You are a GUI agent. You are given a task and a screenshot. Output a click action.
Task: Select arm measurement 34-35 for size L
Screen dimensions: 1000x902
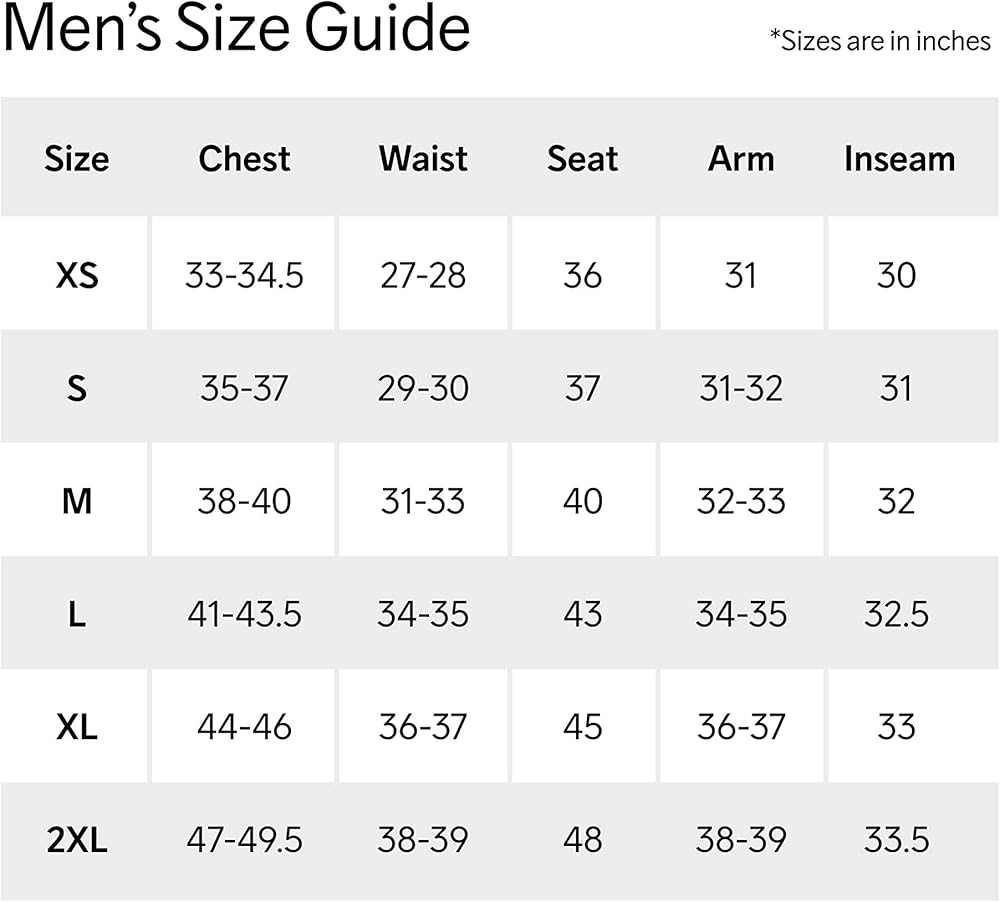[x=741, y=614]
